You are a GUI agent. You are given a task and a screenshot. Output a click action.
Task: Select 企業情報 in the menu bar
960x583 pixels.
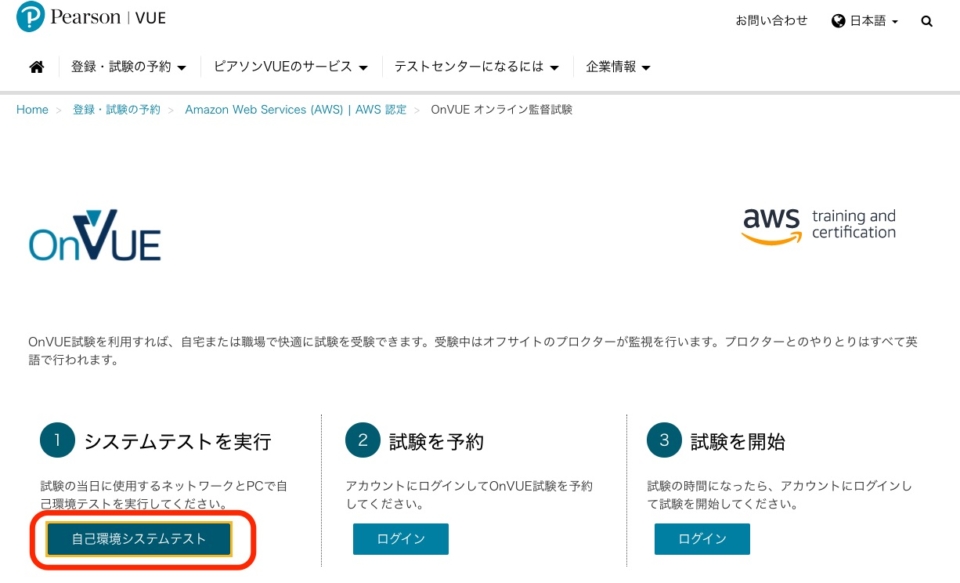point(608,66)
